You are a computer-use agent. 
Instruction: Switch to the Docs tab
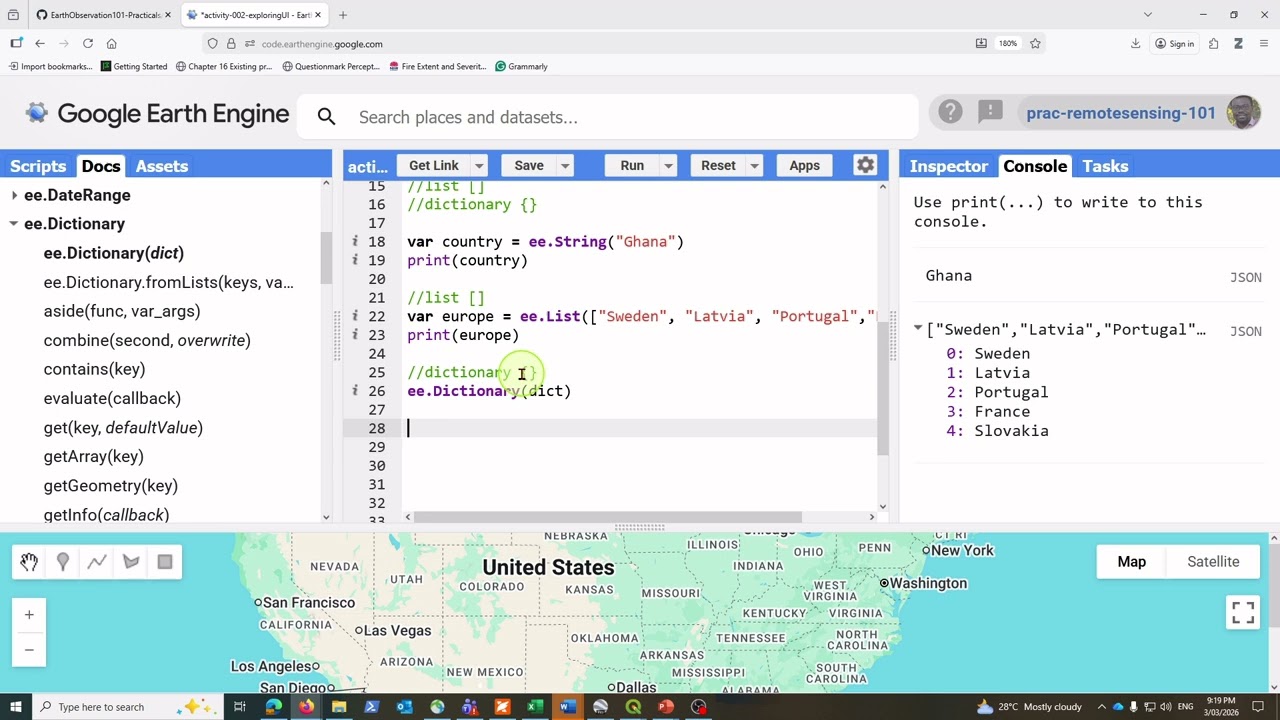point(101,166)
